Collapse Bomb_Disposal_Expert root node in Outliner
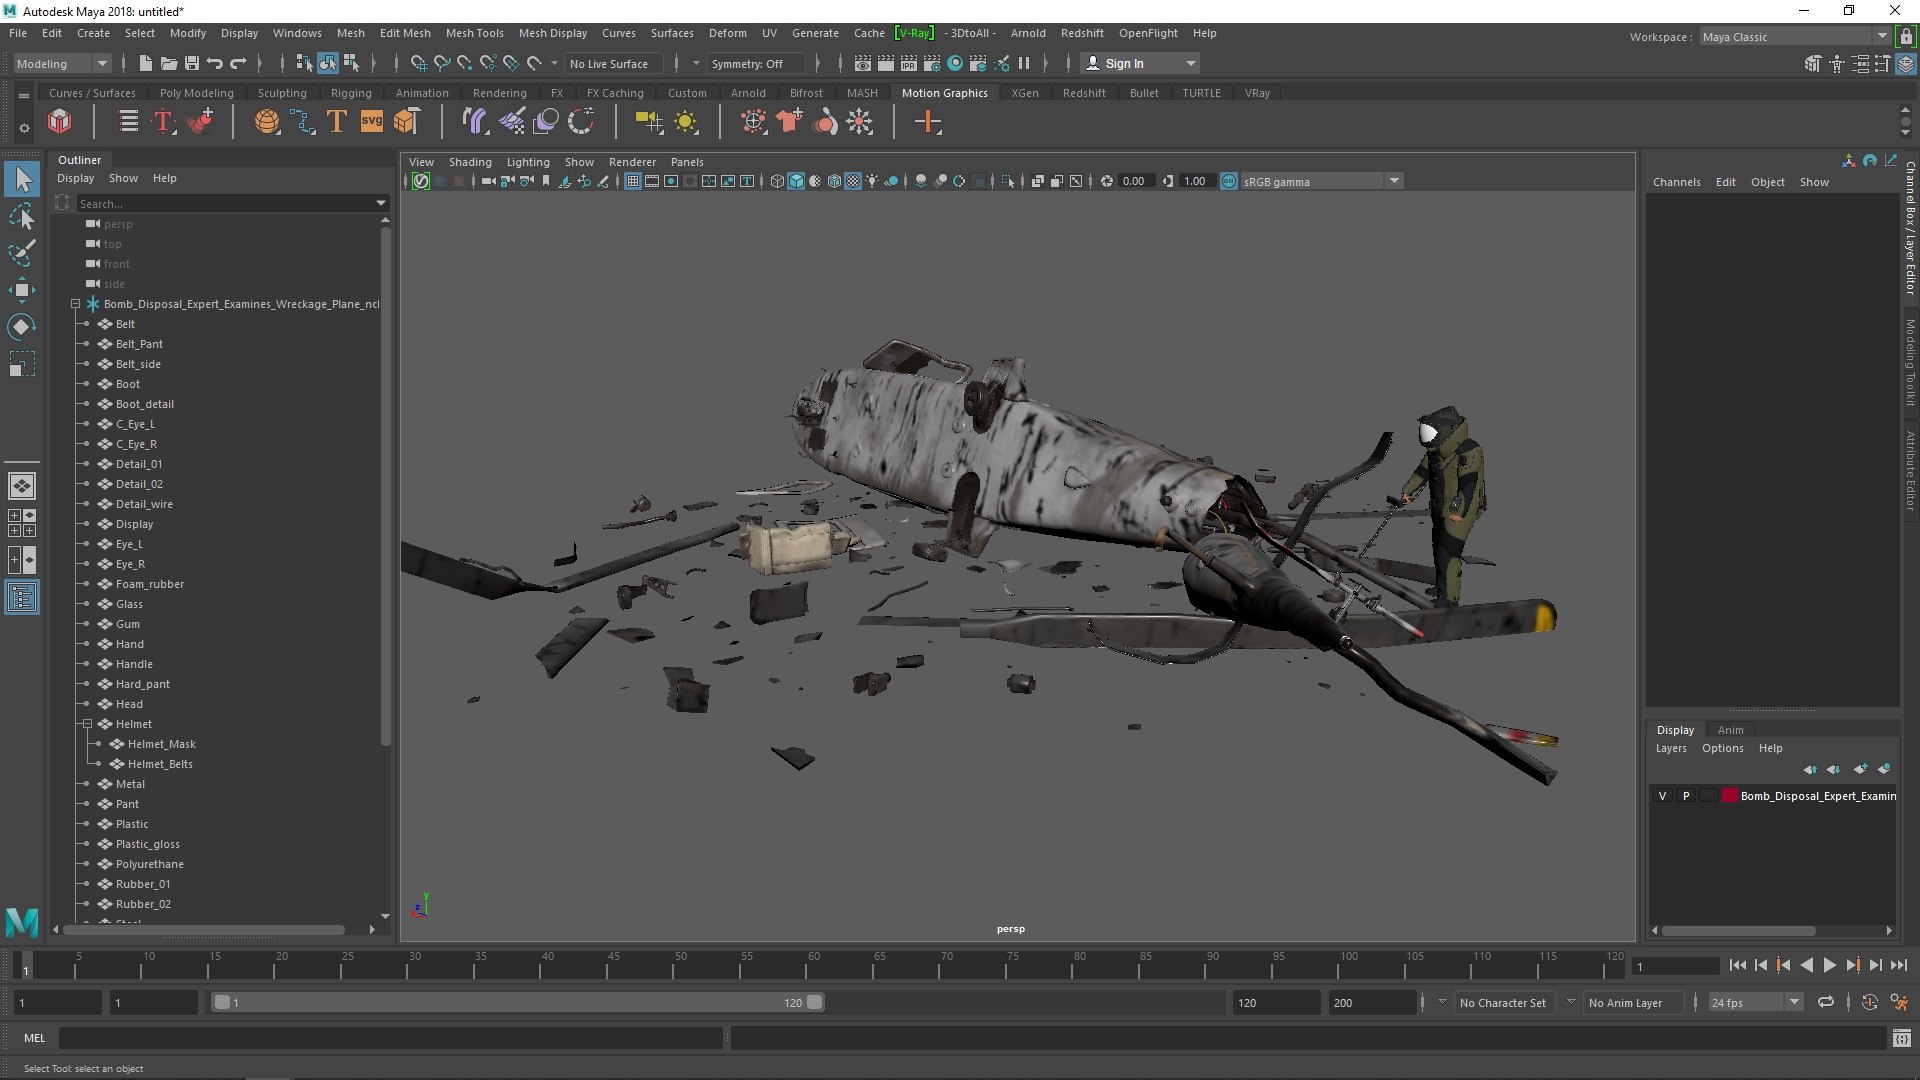This screenshot has height=1080, width=1920. [75, 304]
